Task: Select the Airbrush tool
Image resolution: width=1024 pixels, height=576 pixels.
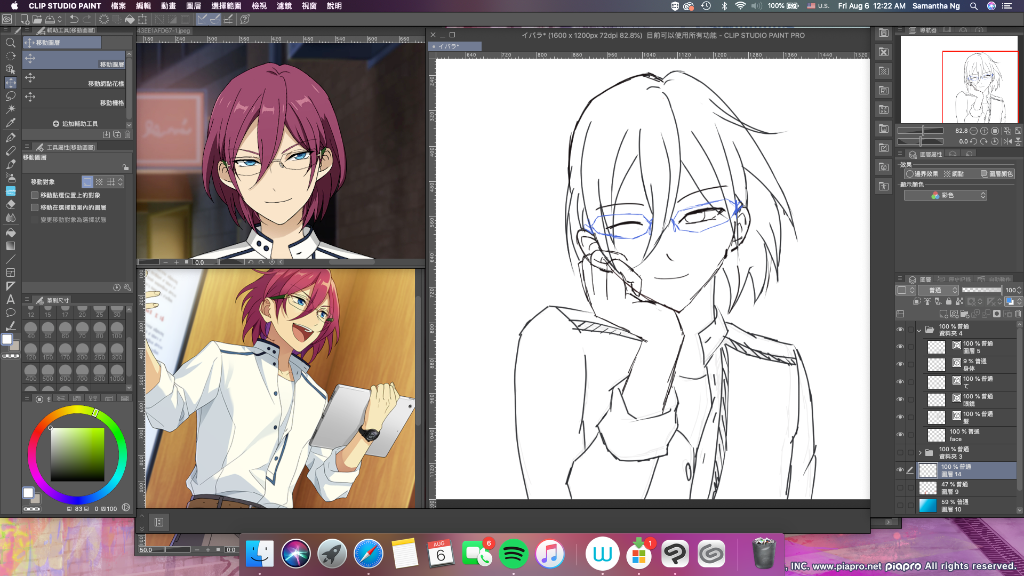Action: pos(10,177)
